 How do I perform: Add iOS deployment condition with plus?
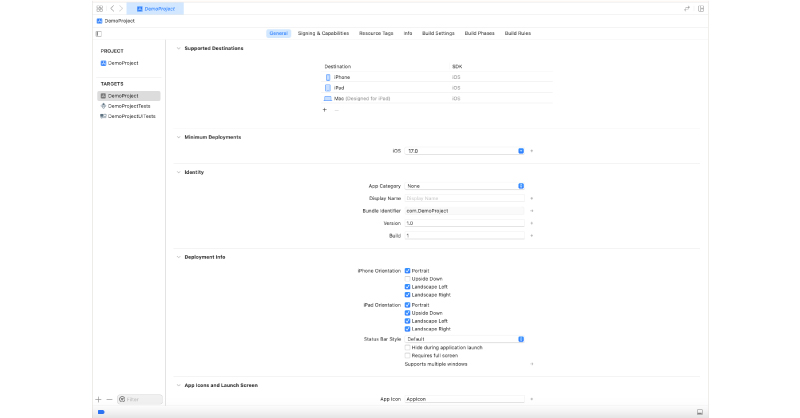pyautogui.click(x=532, y=151)
